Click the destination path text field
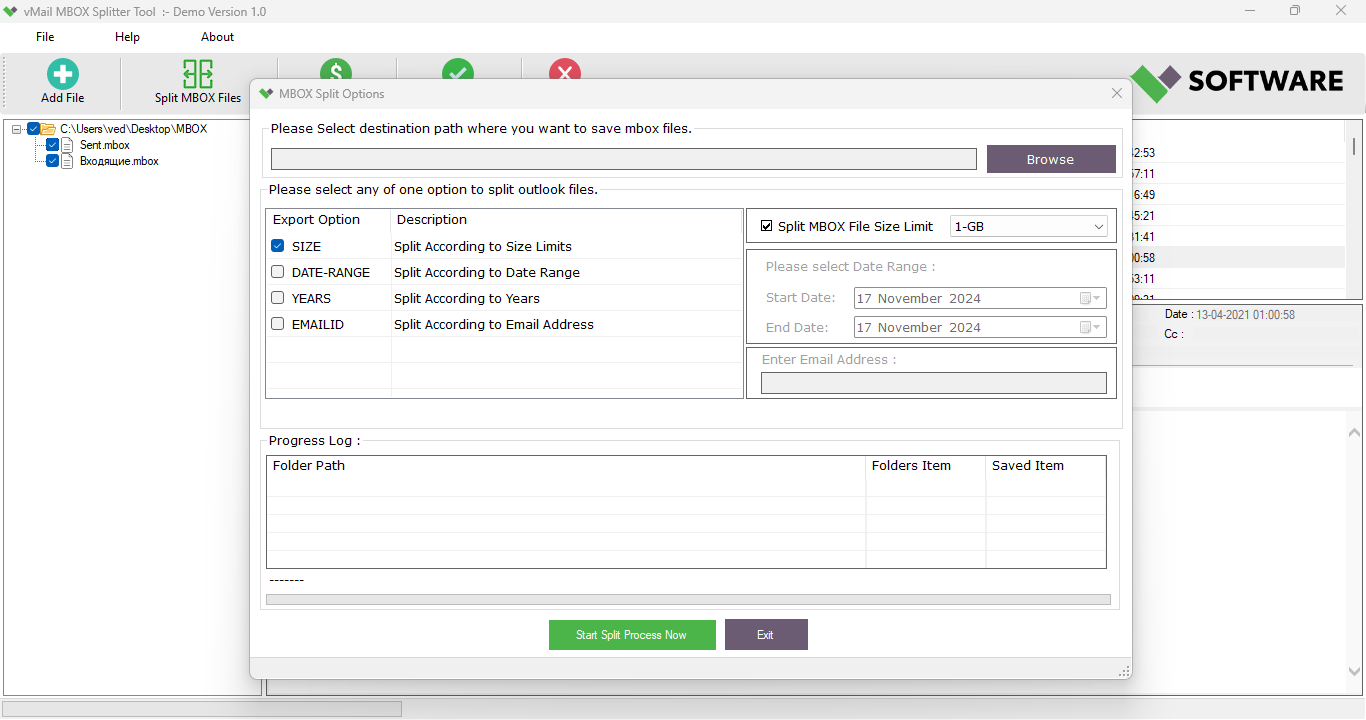 tap(624, 159)
